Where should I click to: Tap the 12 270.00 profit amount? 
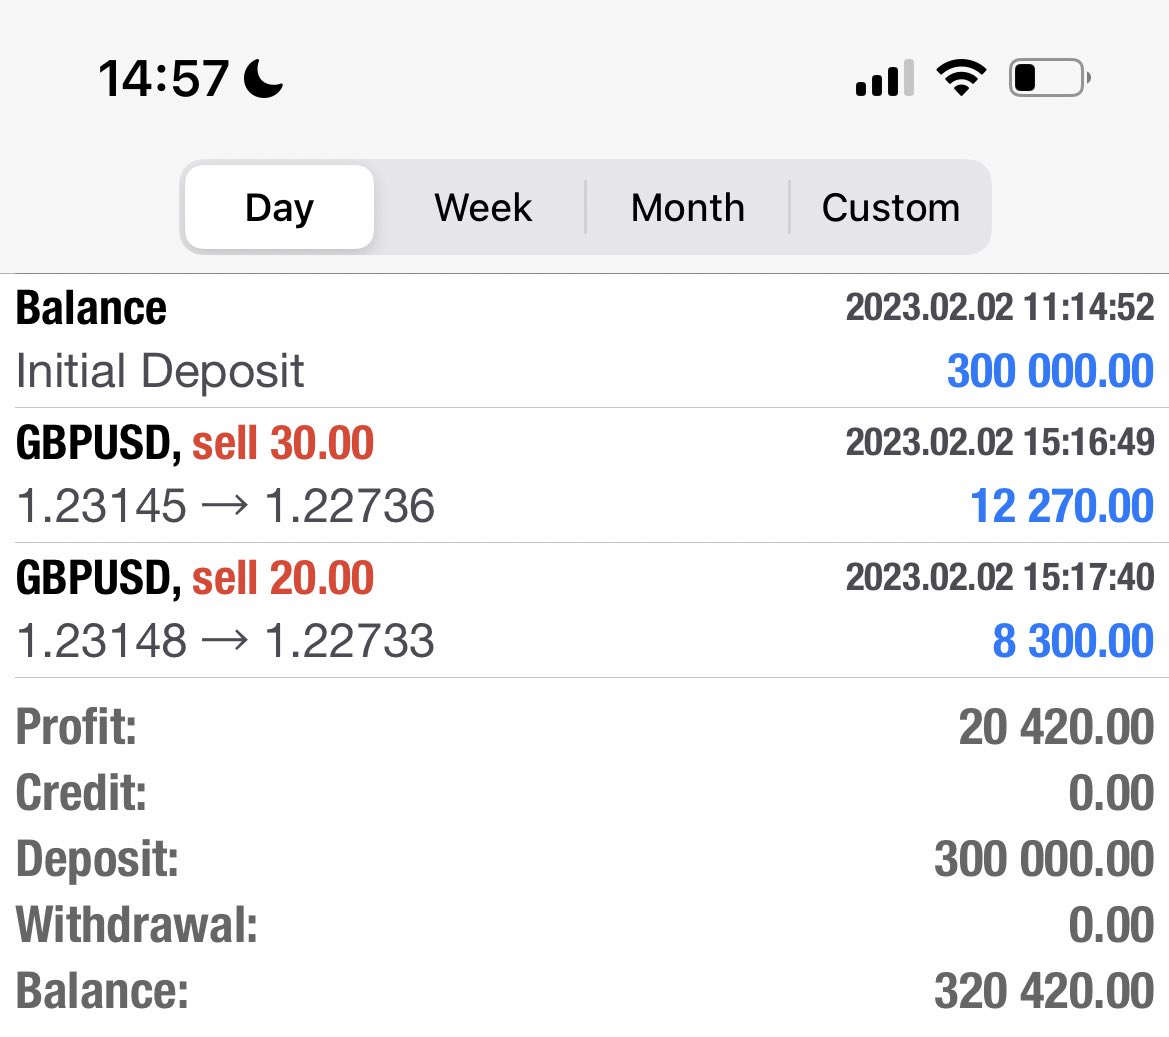tap(1062, 505)
